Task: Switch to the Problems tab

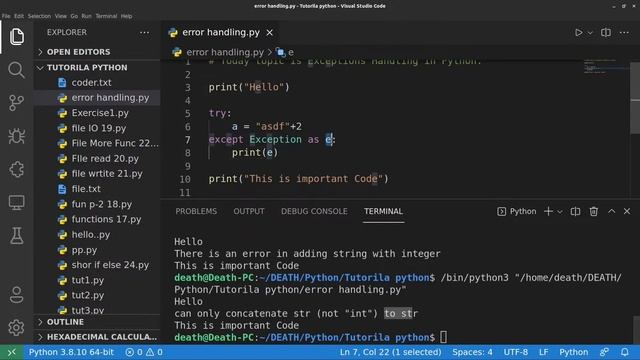Action: pos(196,211)
